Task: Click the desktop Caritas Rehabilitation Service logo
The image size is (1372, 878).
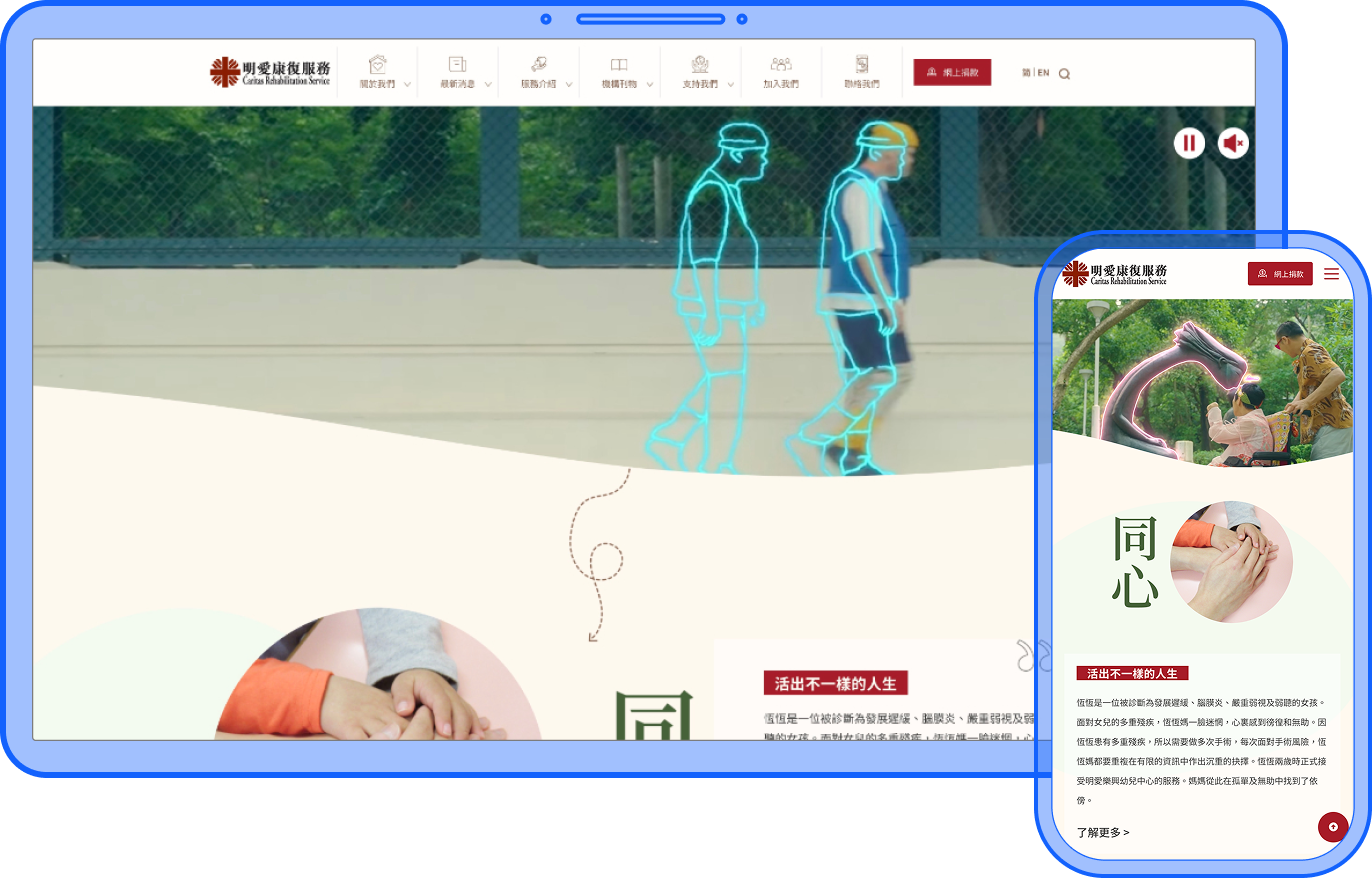Action: point(270,72)
